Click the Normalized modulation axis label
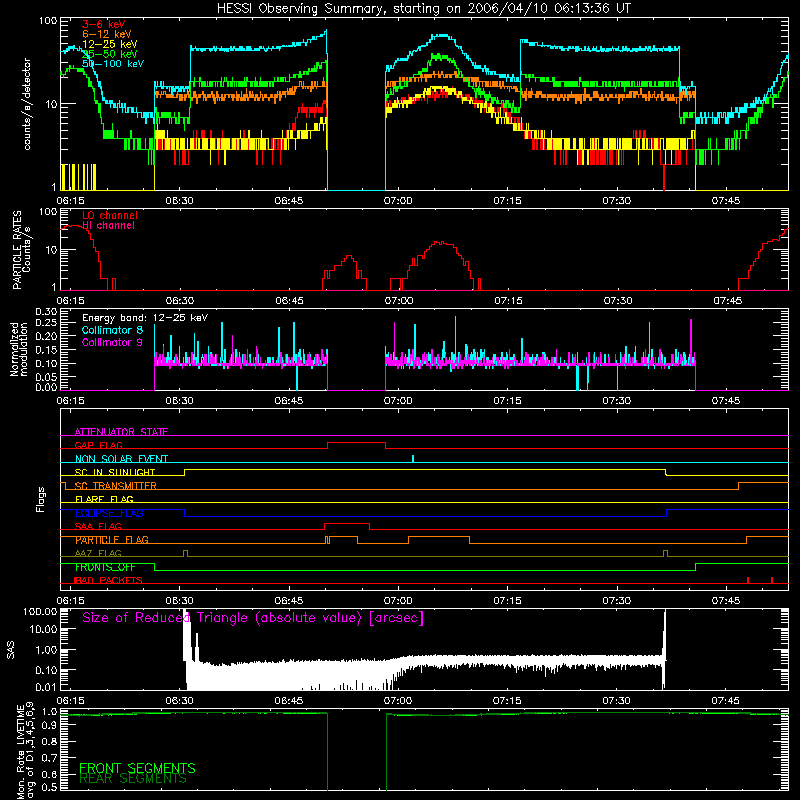Image resolution: width=800 pixels, height=800 pixels. click(x=19, y=349)
